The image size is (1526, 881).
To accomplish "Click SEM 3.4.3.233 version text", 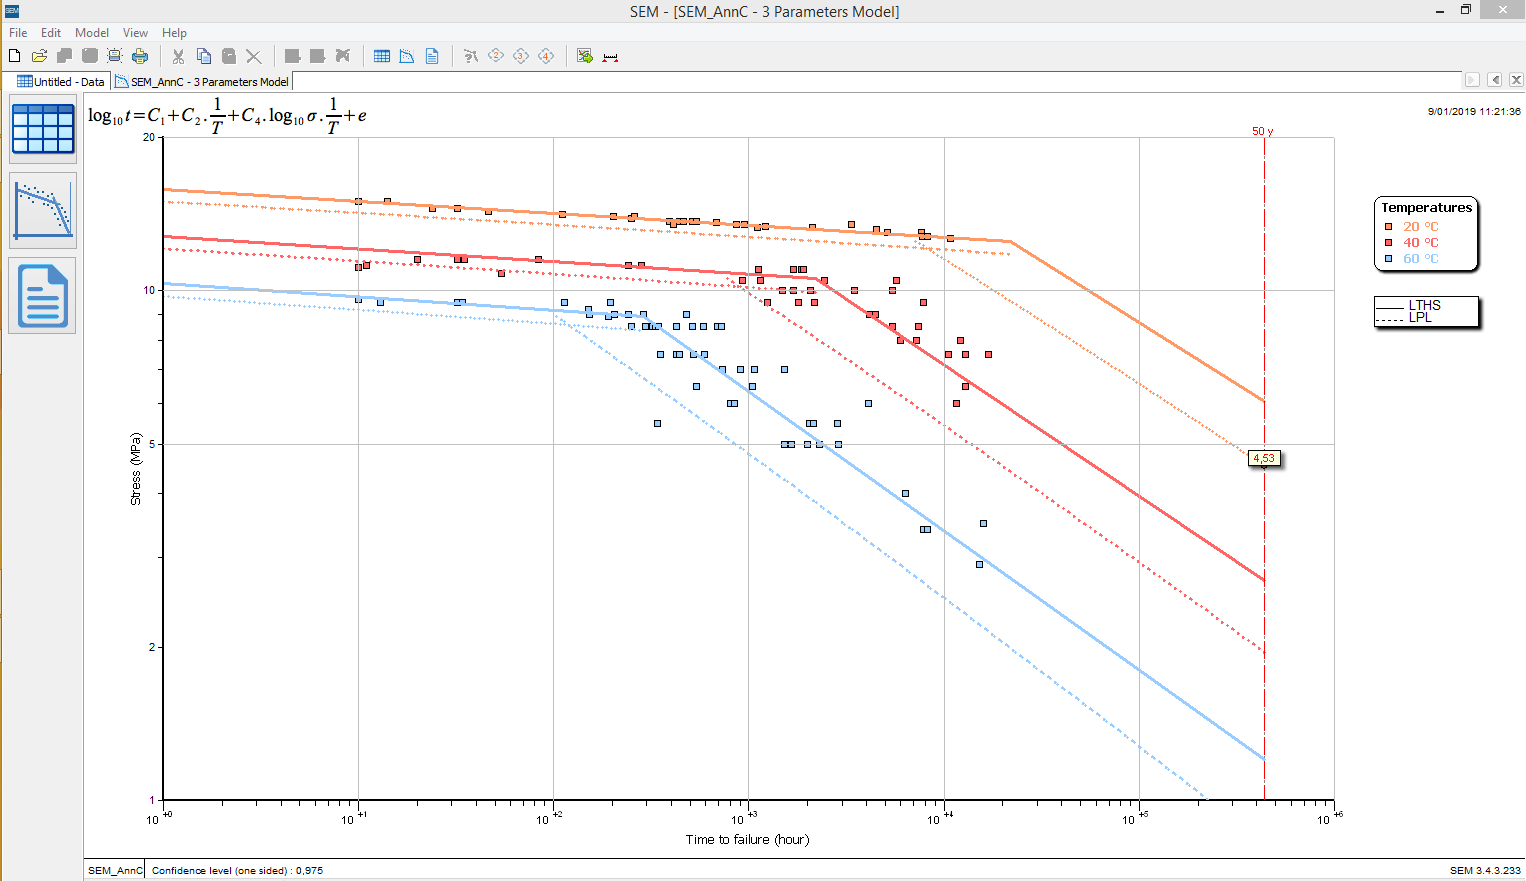I will 1485,870.
